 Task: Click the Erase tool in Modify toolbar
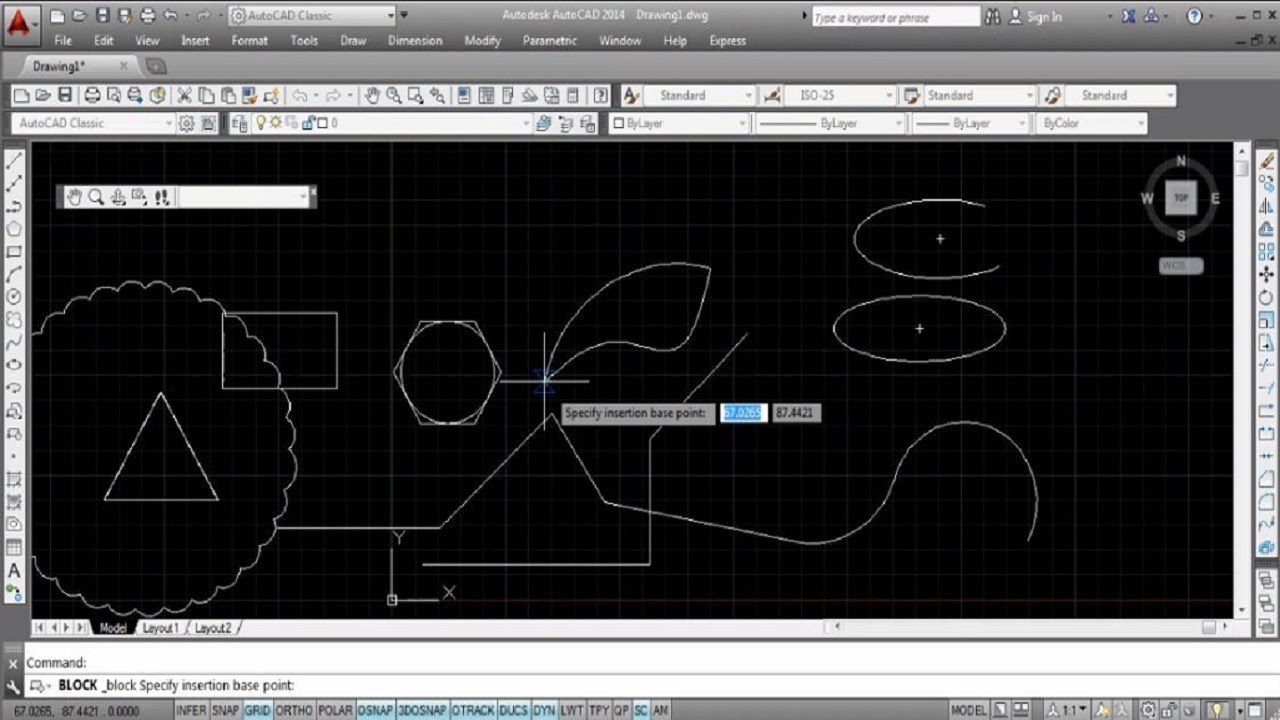tap(1266, 161)
